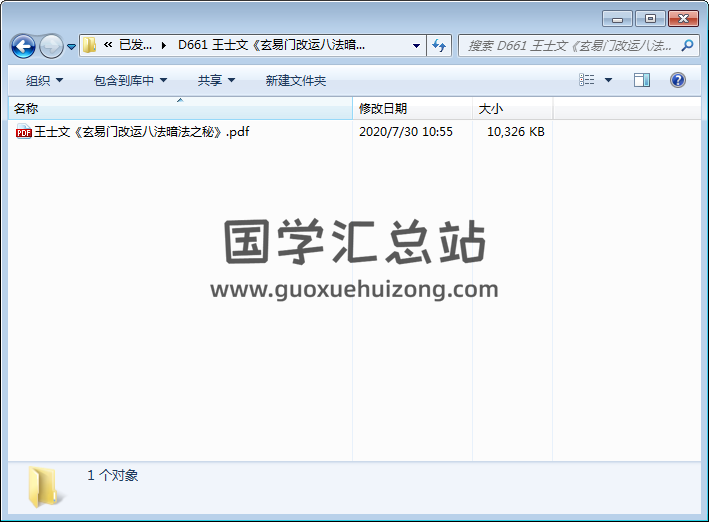The height and width of the screenshot is (522, 709).
Task: Sort by the 名称 column header
Action: coord(180,109)
